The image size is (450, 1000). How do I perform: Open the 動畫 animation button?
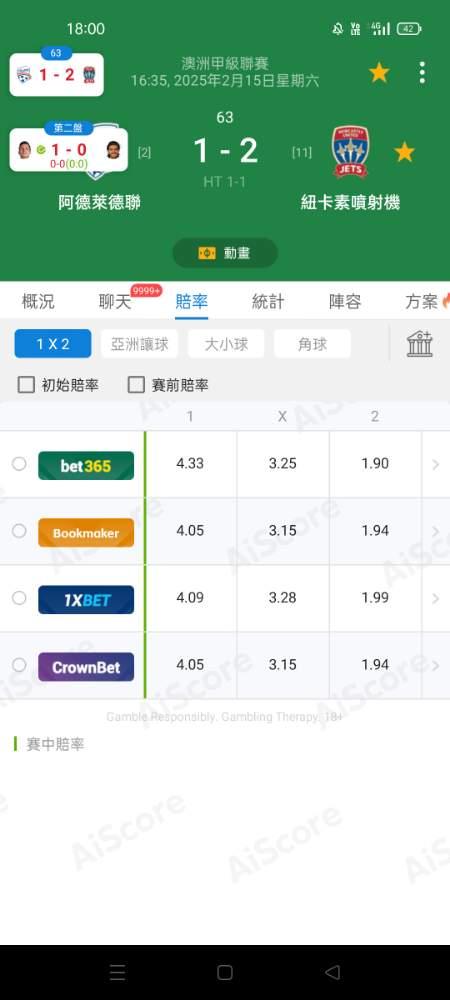click(x=225, y=253)
